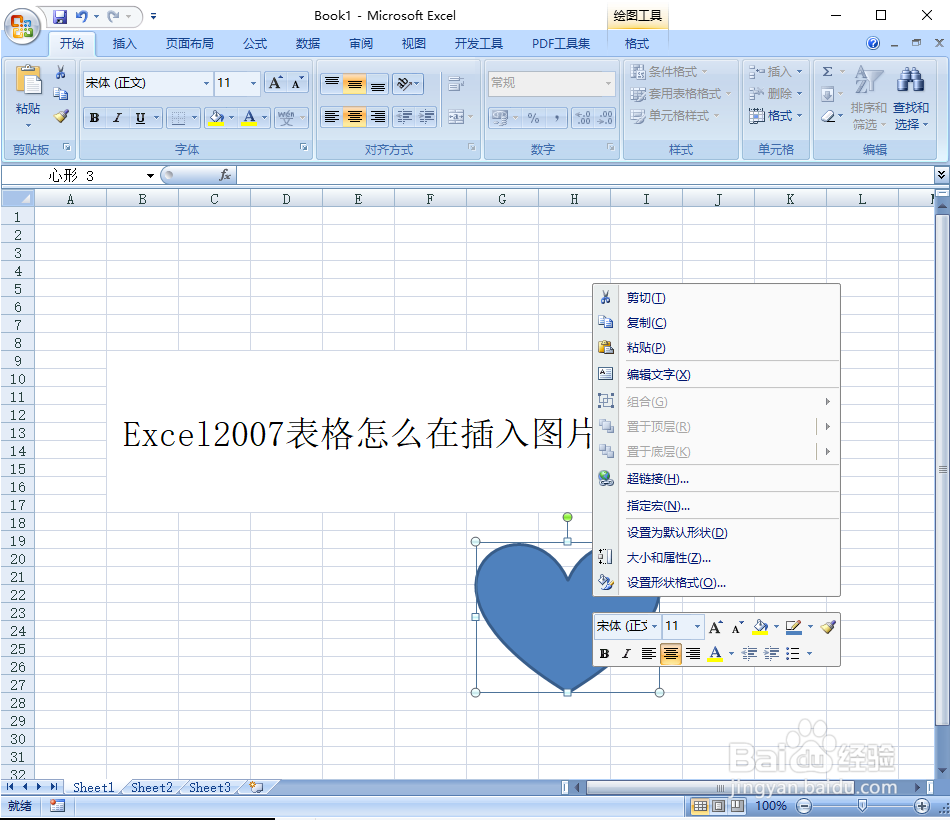Open the 插入 ribbon tab
The width and height of the screenshot is (950, 820).
[x=125, y=44]
